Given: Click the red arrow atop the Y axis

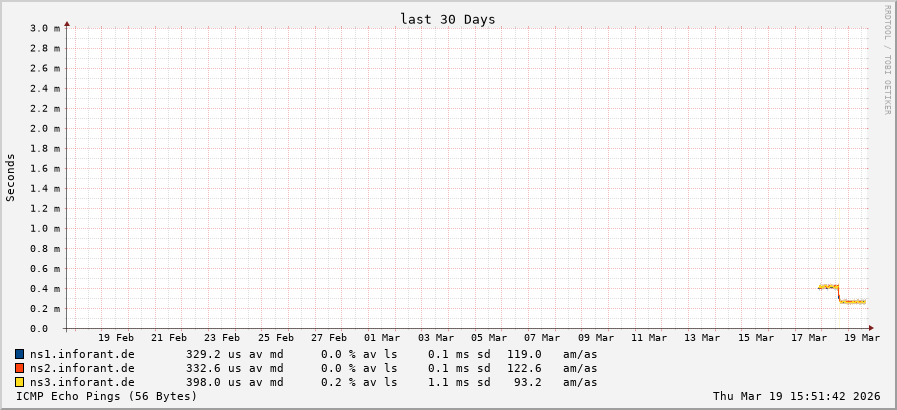Looking at the screenshot, I should pyautogui.click(x=67, y=23).
